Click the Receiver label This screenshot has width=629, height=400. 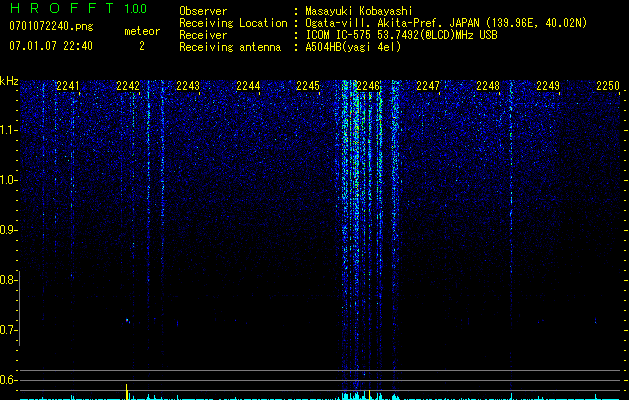click(203, 35)
